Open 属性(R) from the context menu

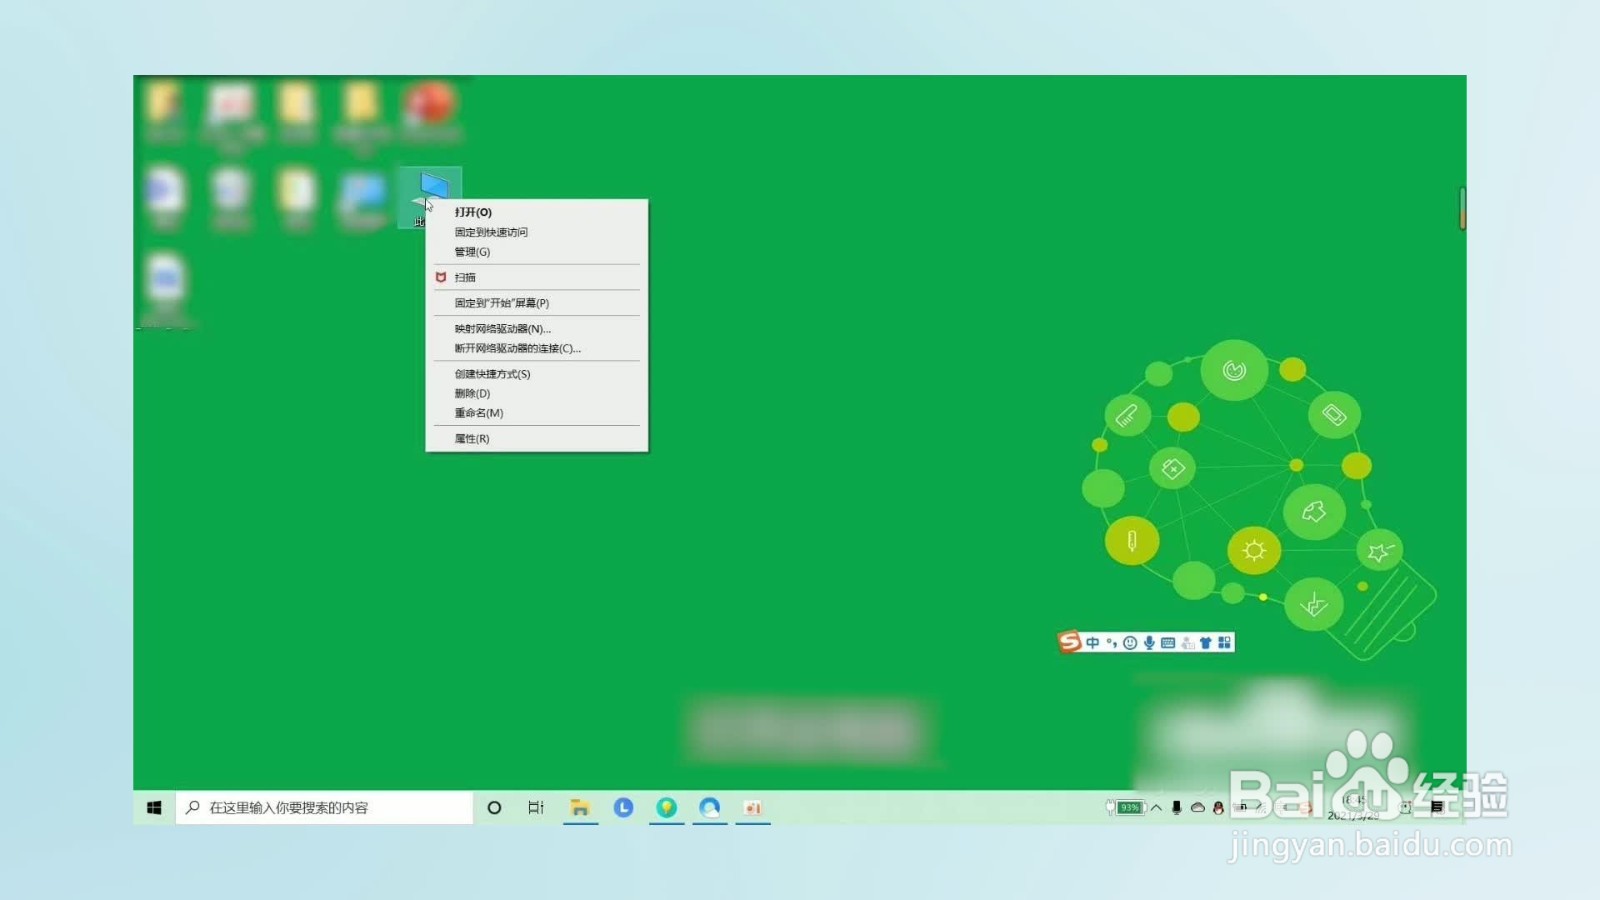(536, 439)
